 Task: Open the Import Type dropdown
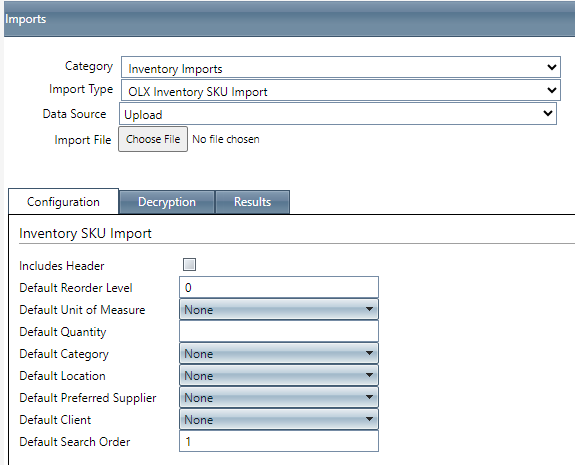[341, 90]
